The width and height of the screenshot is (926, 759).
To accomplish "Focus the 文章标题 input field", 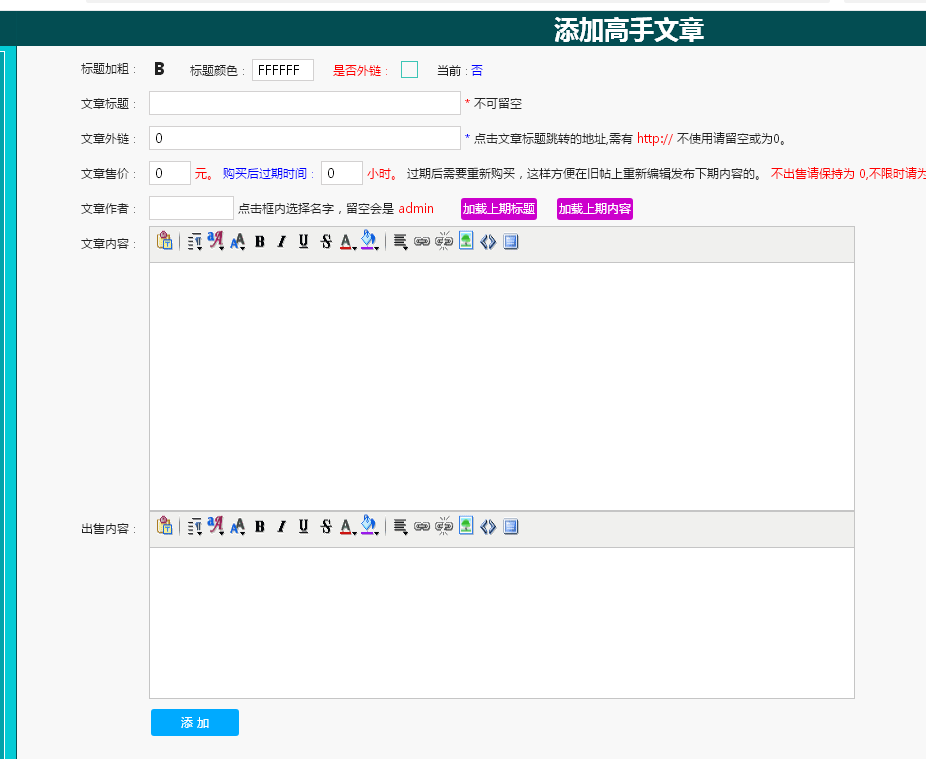I will (x=305, y=103).
